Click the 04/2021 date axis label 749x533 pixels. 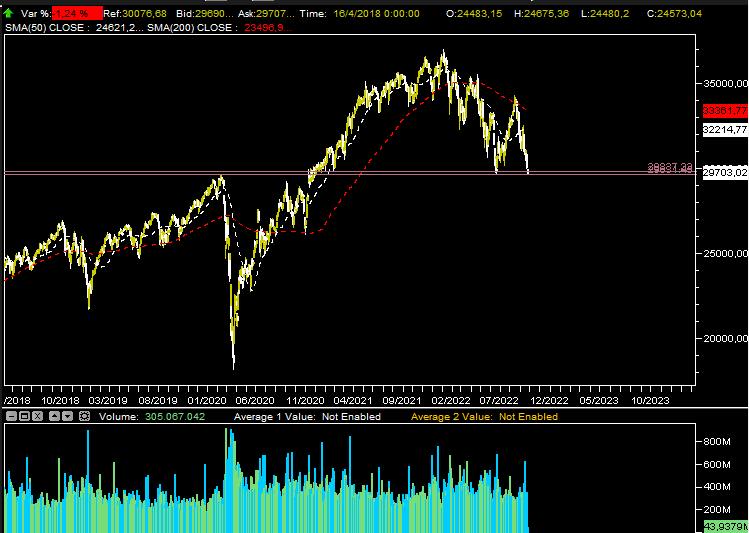[353, 401]
